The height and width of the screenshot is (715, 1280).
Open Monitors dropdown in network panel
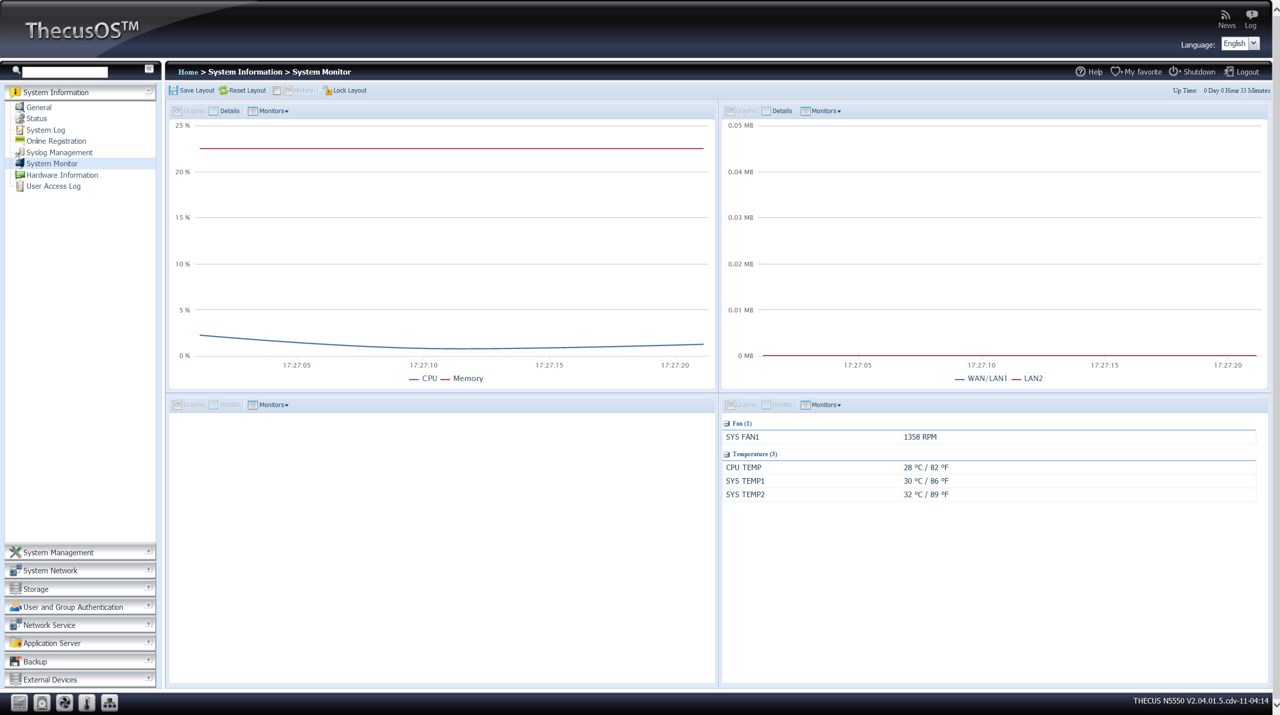pos(821,111)
